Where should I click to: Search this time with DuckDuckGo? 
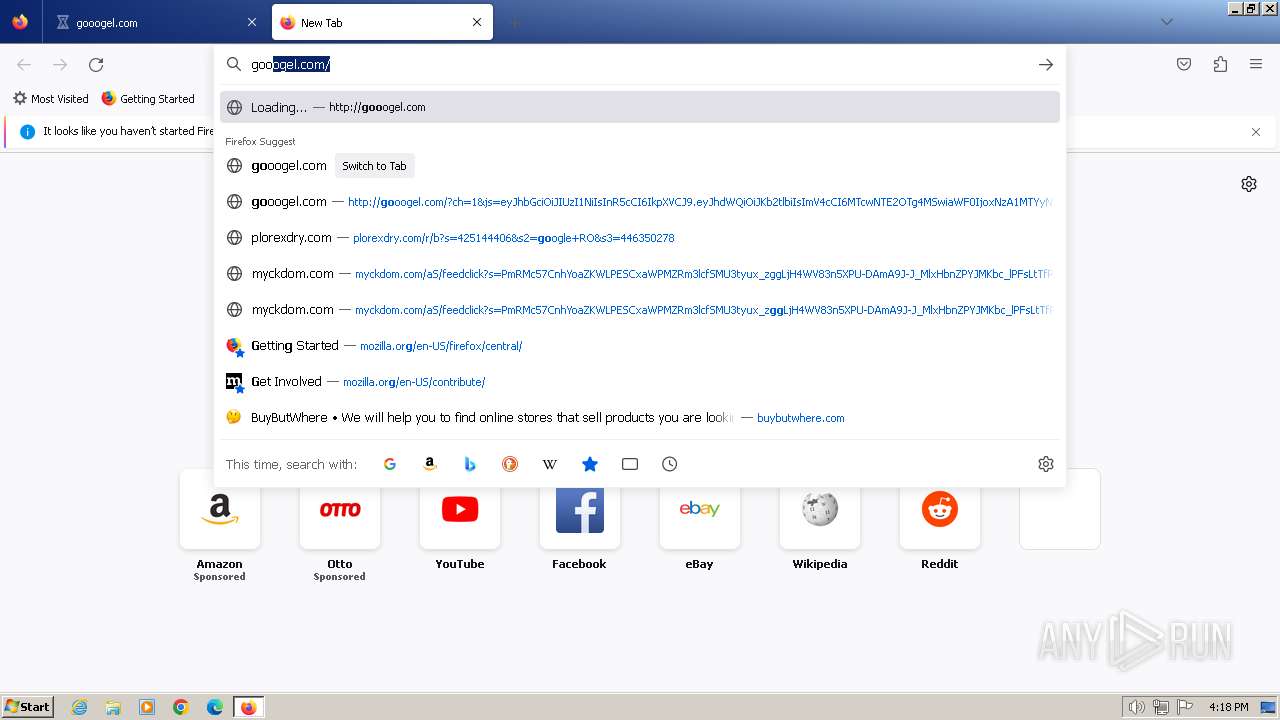pos(510,464)
